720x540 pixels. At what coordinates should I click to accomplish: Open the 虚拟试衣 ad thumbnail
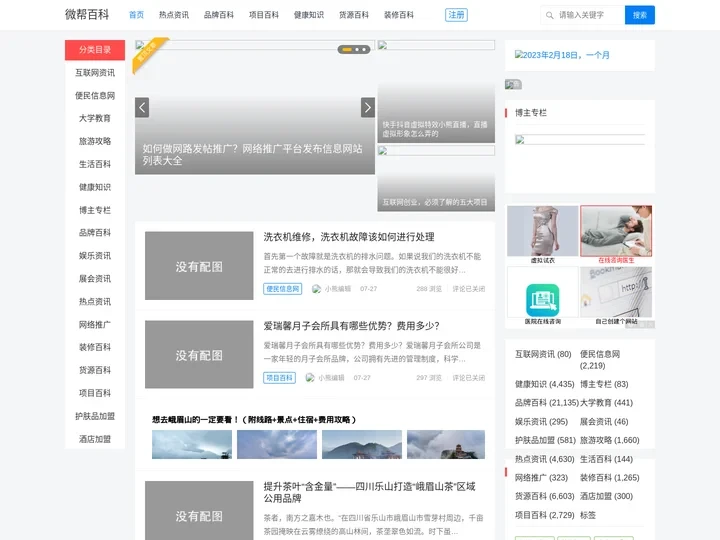[x=542, y=235]
